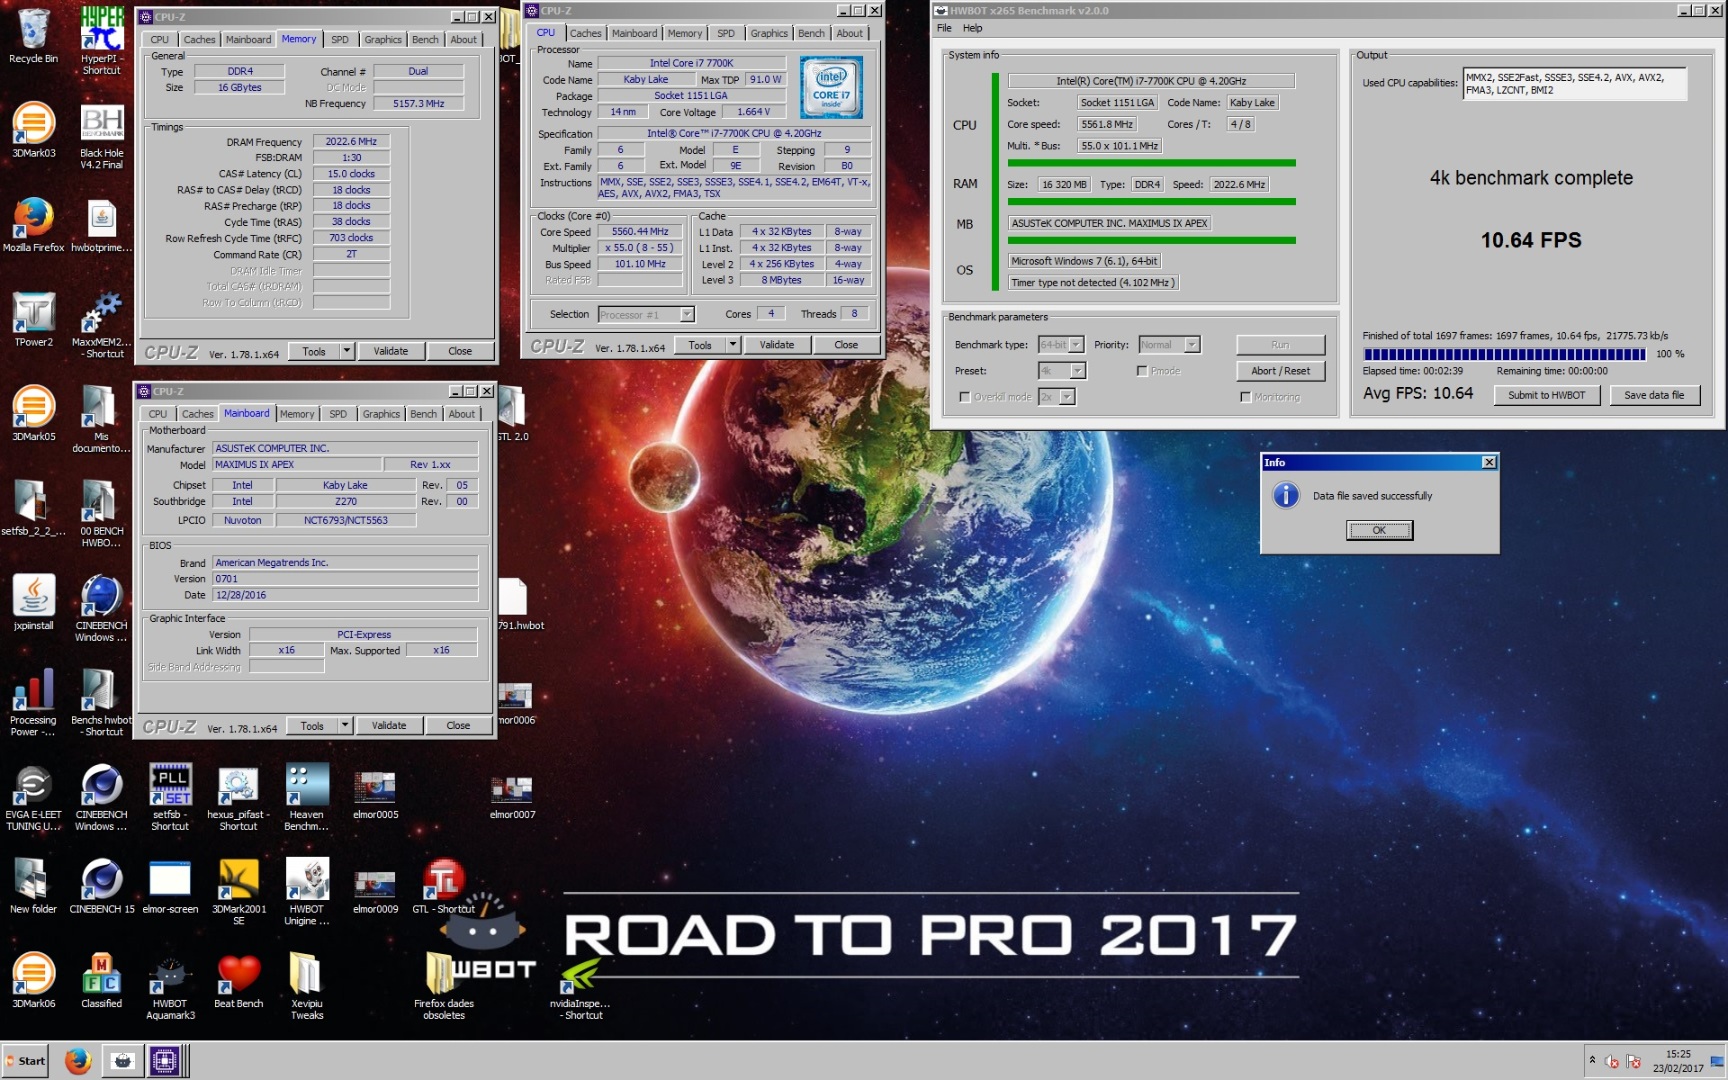
Task: Open the Priority Normal dropdown
Action: tap(1192, 345)
